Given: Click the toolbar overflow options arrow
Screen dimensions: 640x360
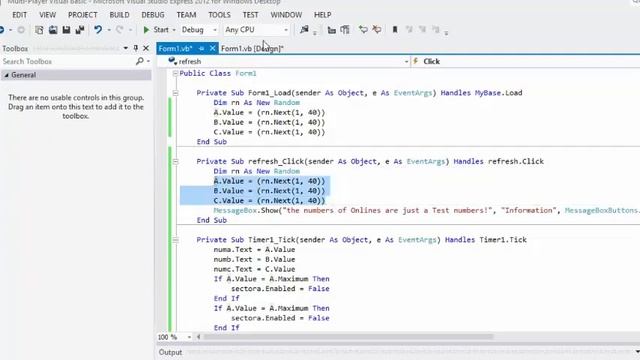Looking at the screenshot, I should (447, 33).
